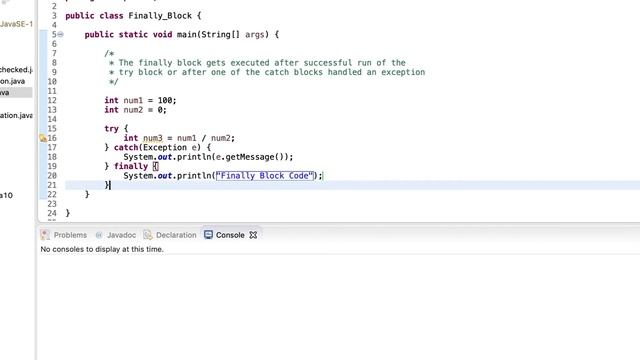Click the Console tab monitor icon

pos(208,235)
